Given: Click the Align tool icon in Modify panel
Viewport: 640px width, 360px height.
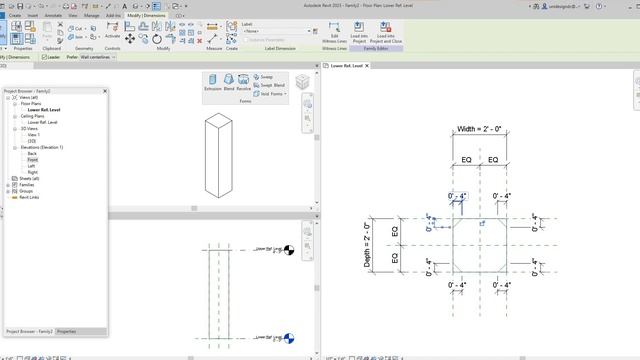Looking at the screenshot, I should point(130,27).
